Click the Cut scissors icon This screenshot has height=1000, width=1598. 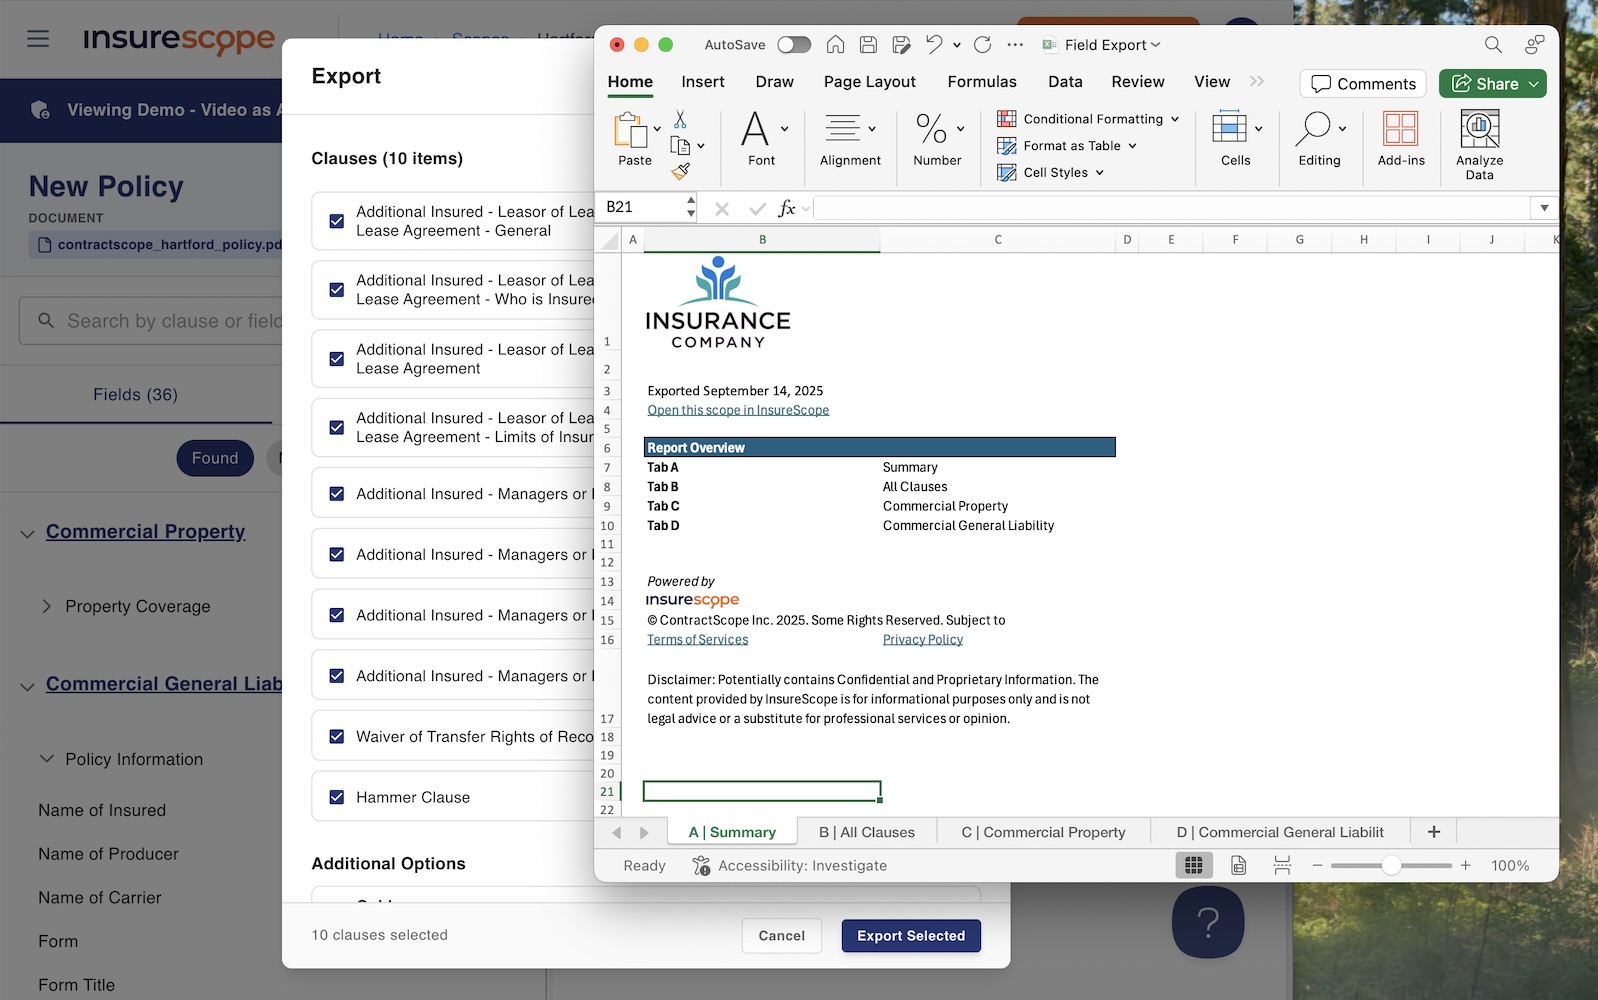(680, 119)
